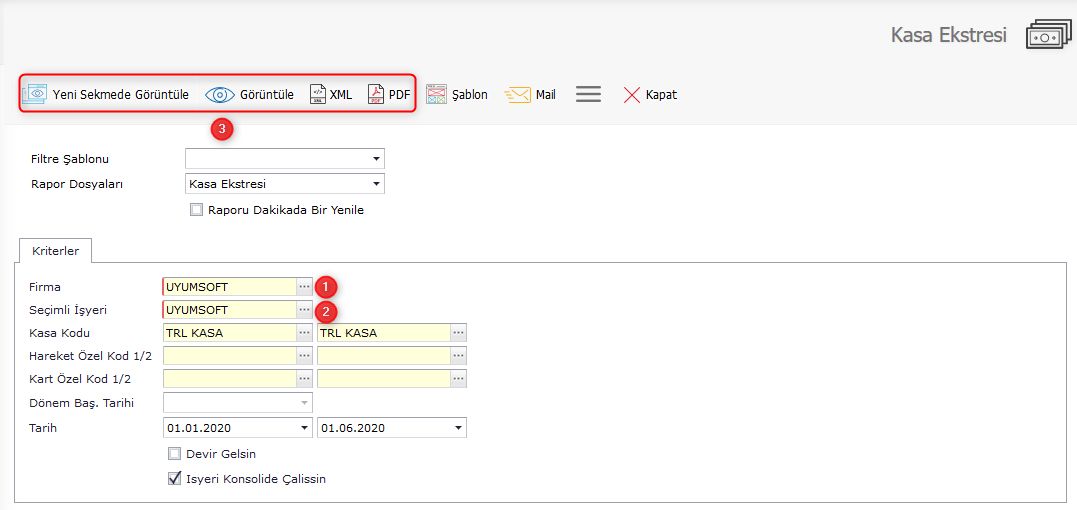The width and height of the screenshot is (1077, 510).
Task: Click the Görüntüle eye icon
Action: coord(219,95)
